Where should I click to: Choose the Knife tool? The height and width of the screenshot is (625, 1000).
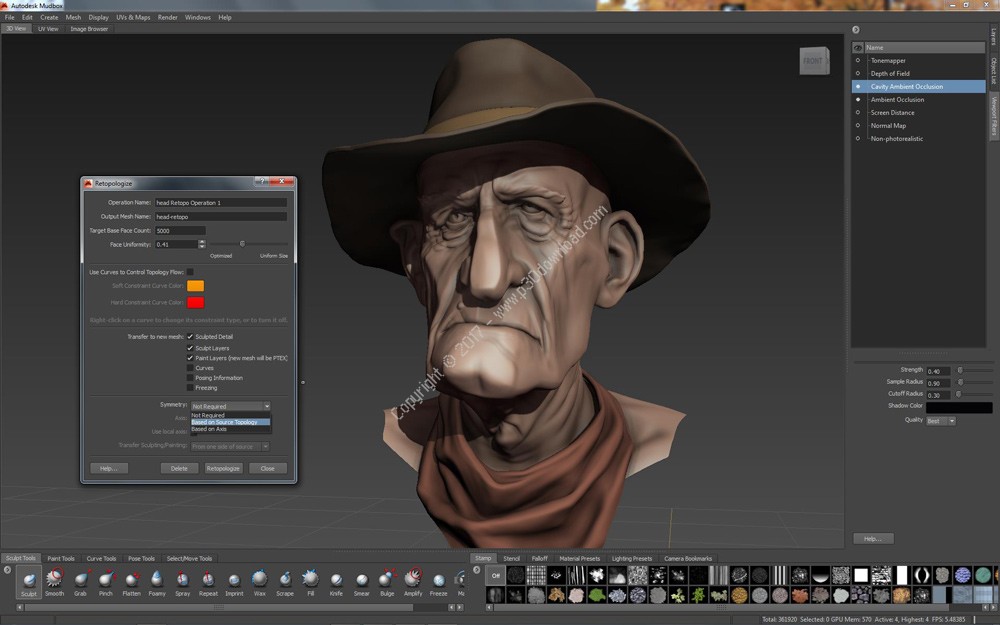(336, 582)
